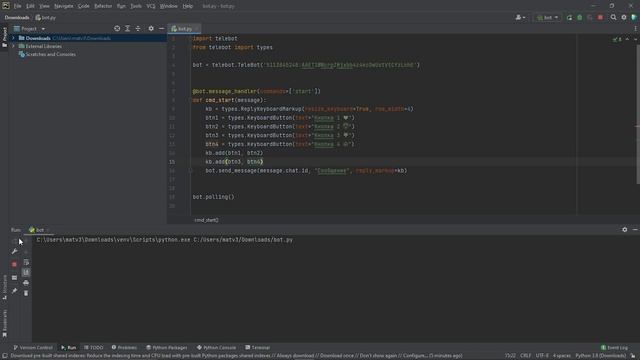Hide the Run tool window
Screen dimensions: 640x360
click(635, 230)
